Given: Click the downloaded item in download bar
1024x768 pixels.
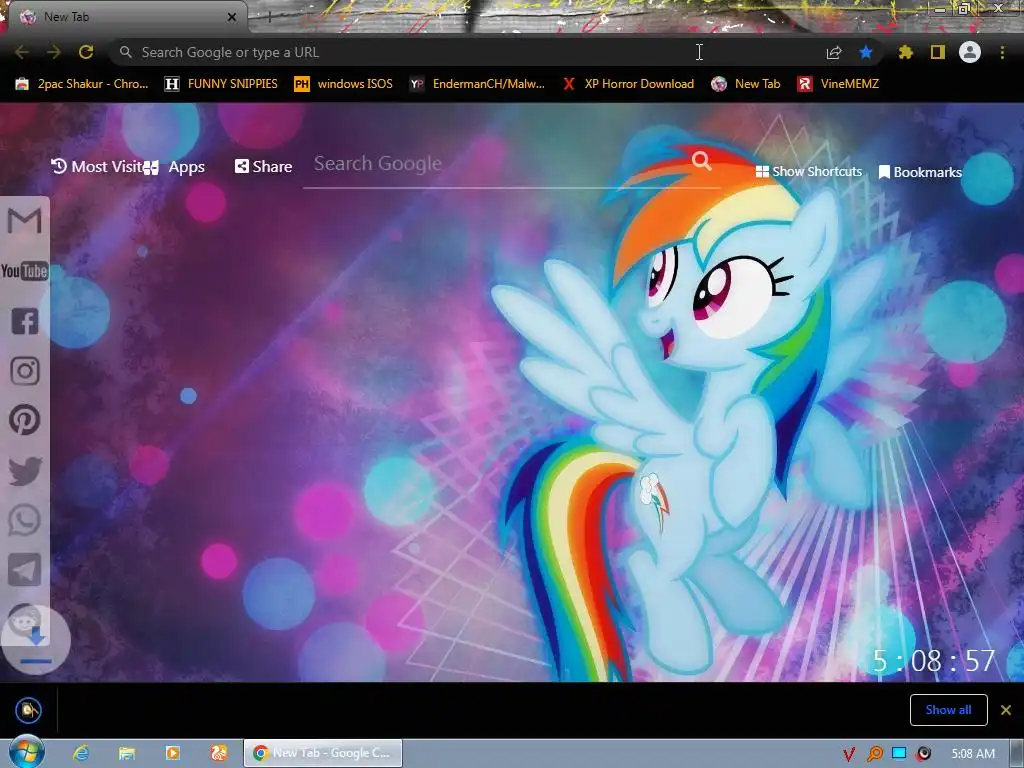Looking at the screenshot, I should pyautogui.click(x=29, y=710).
